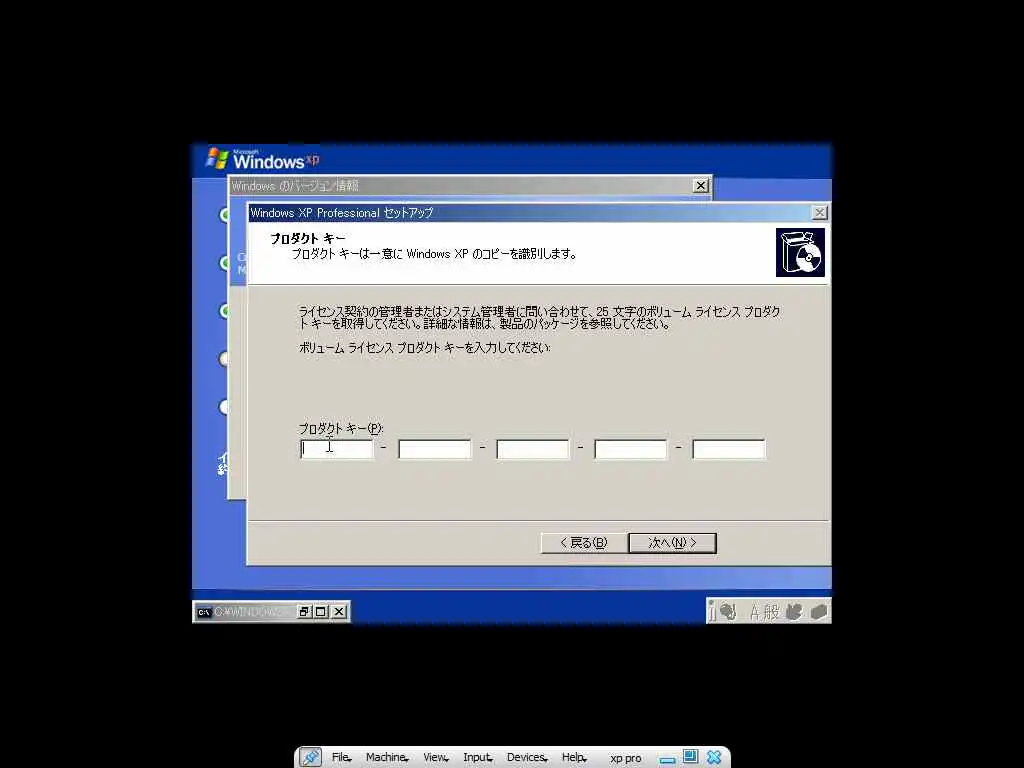Screen dimensions: 1024x768
Task: Click the language bar input method icon
Action: pyautogui.click(x=728, y=612)
